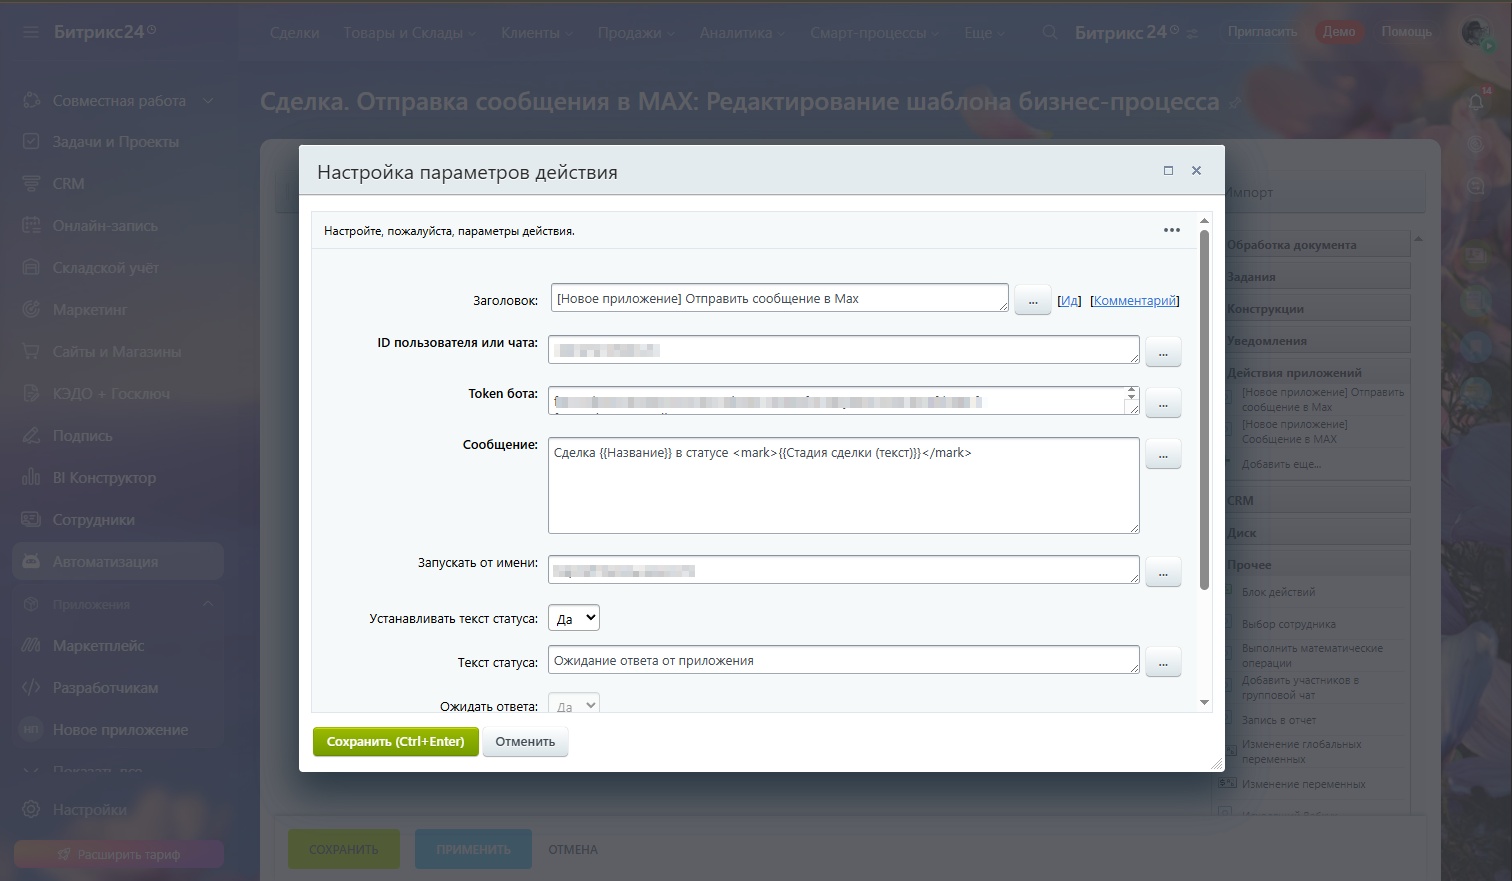Viewport: 1512px width, 881px height.
Task: Collapse the Приложения section chevron
Action: coord(208,604)
